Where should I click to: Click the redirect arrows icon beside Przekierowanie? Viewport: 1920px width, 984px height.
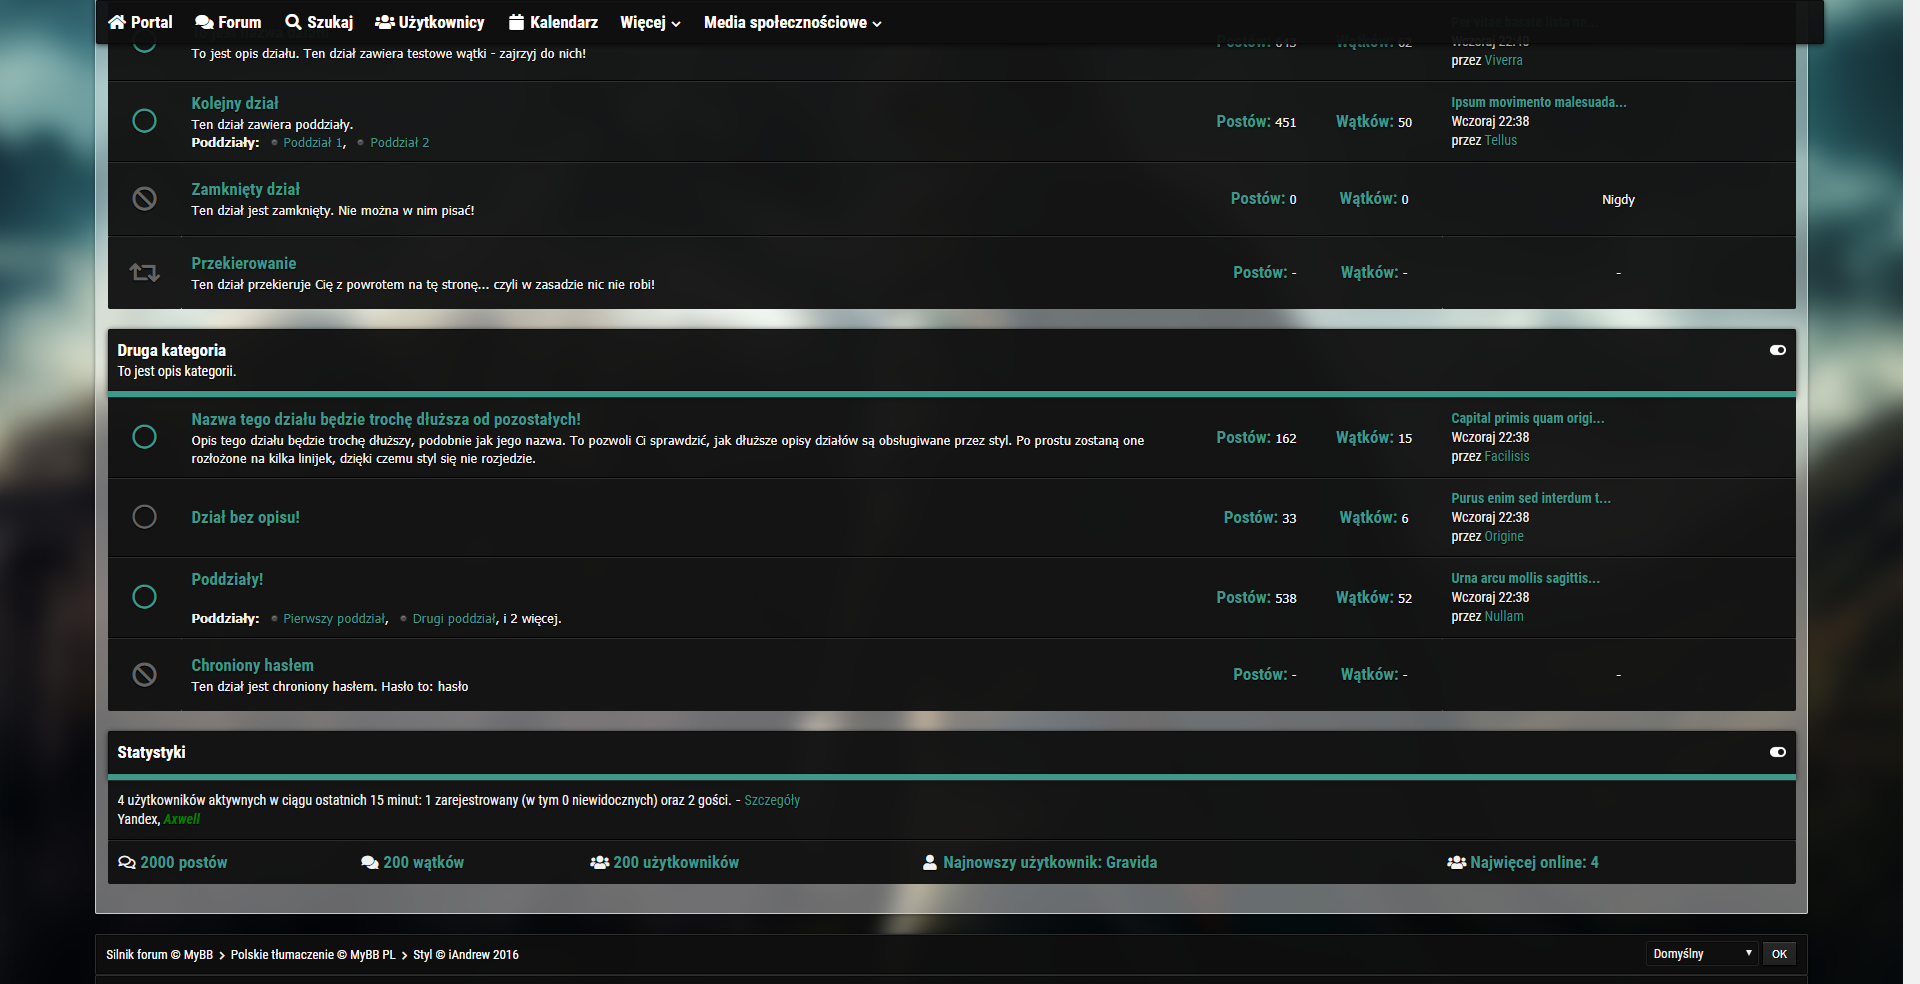[x=144, y=272]
